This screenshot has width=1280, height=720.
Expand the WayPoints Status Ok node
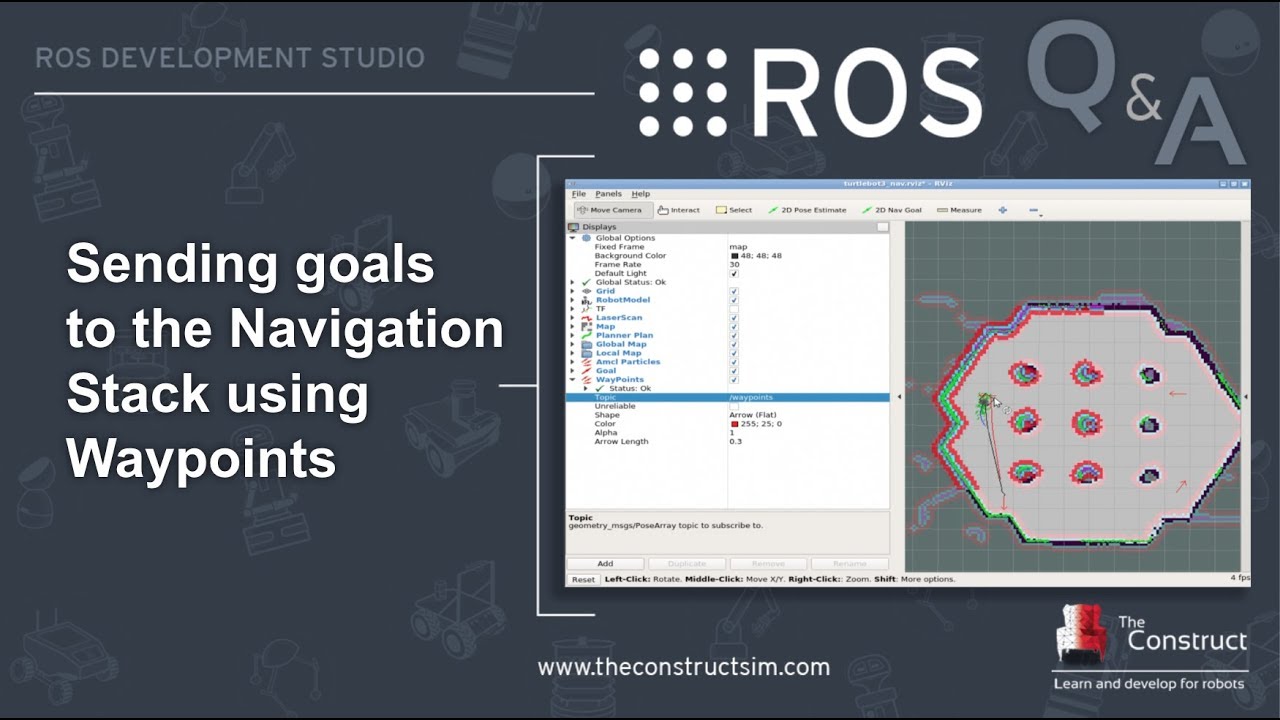click(586, 388)
